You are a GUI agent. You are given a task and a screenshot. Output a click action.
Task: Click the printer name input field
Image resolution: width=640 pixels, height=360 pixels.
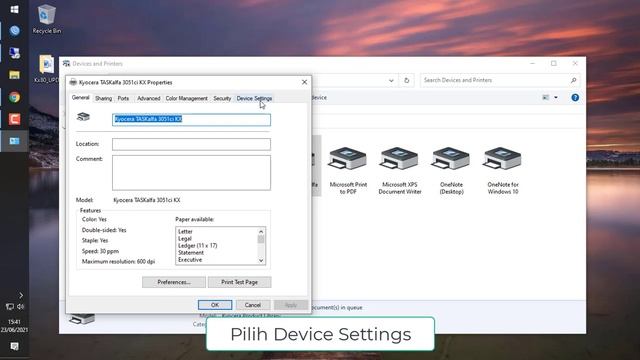coord(191,120)
